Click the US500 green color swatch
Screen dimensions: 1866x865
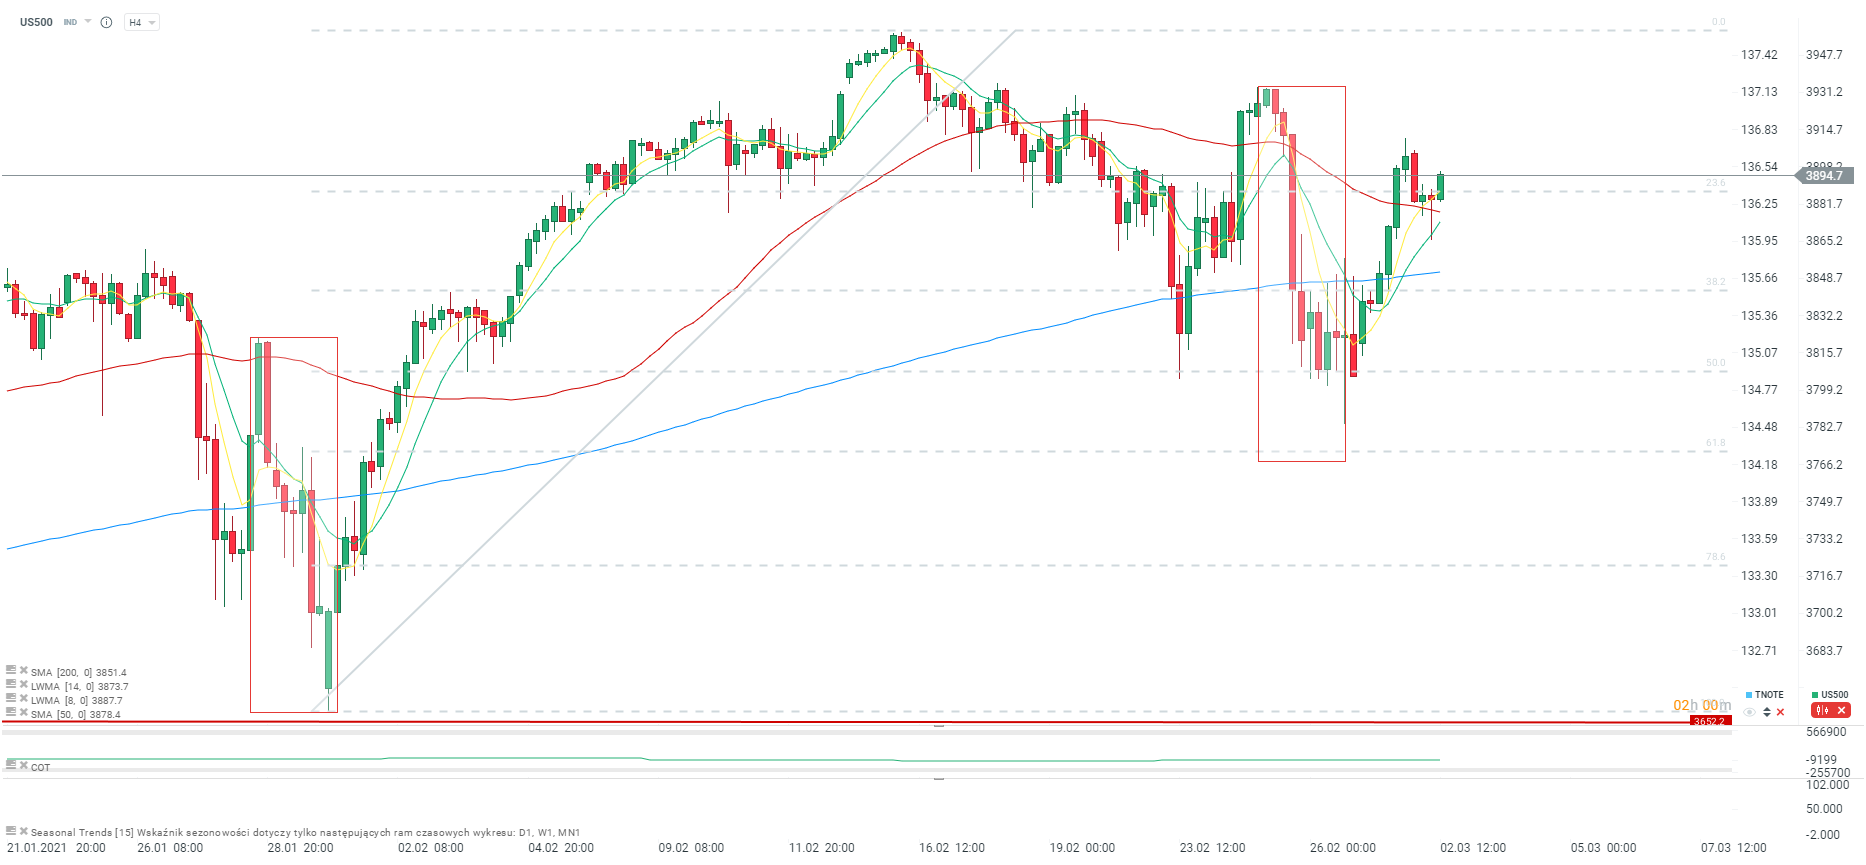[1815, 695]
